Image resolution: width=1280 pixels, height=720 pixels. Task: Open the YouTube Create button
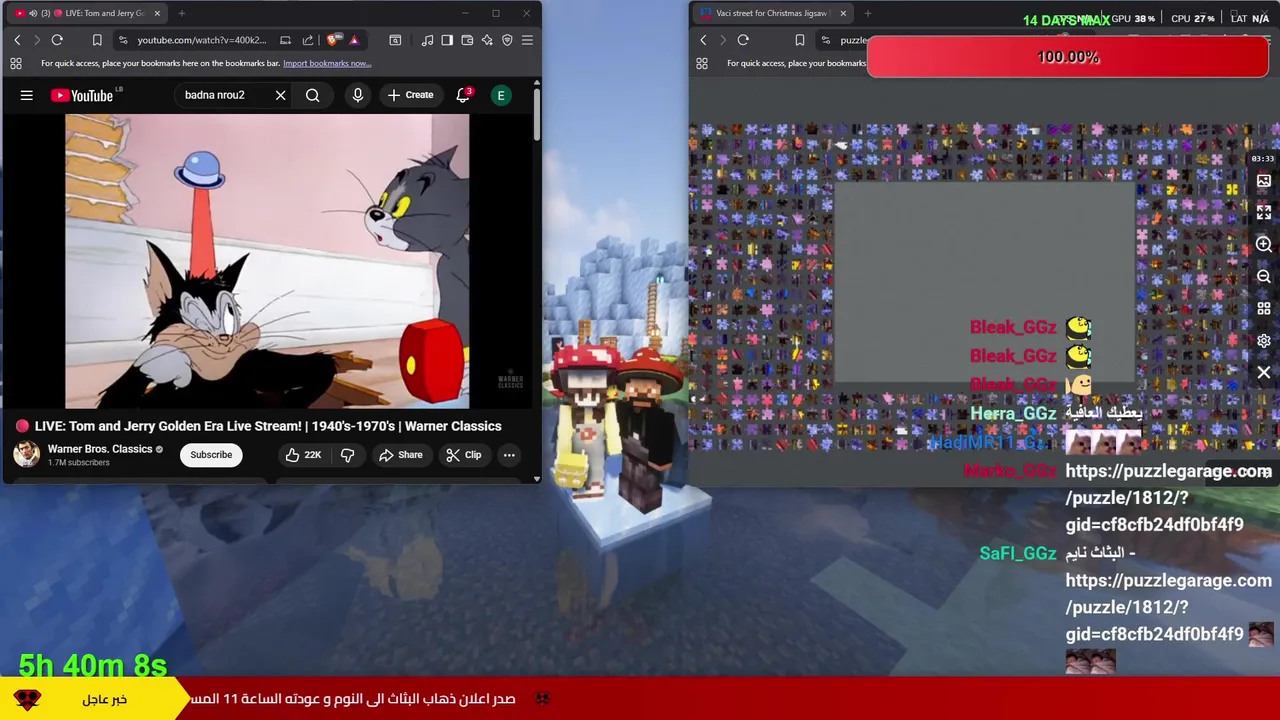410,95
